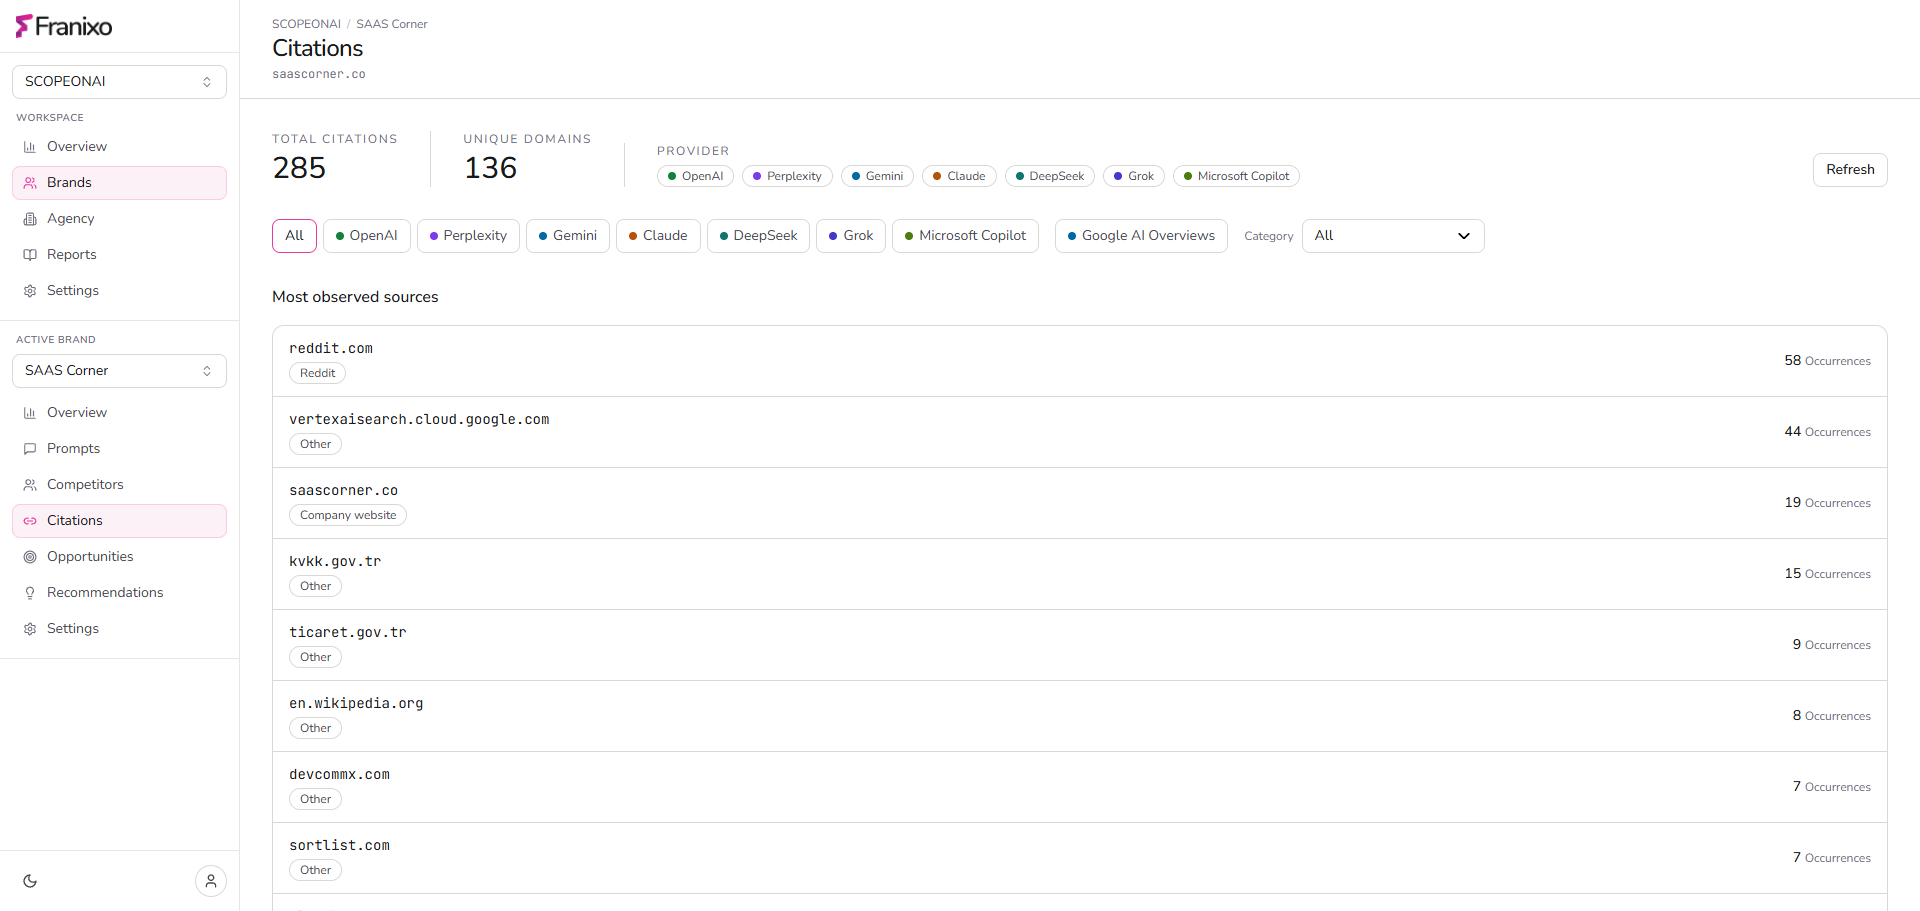This screenshot has height=911, width=1920.
Task: Go to workspace Overview menu item
Action: (119, 147)
